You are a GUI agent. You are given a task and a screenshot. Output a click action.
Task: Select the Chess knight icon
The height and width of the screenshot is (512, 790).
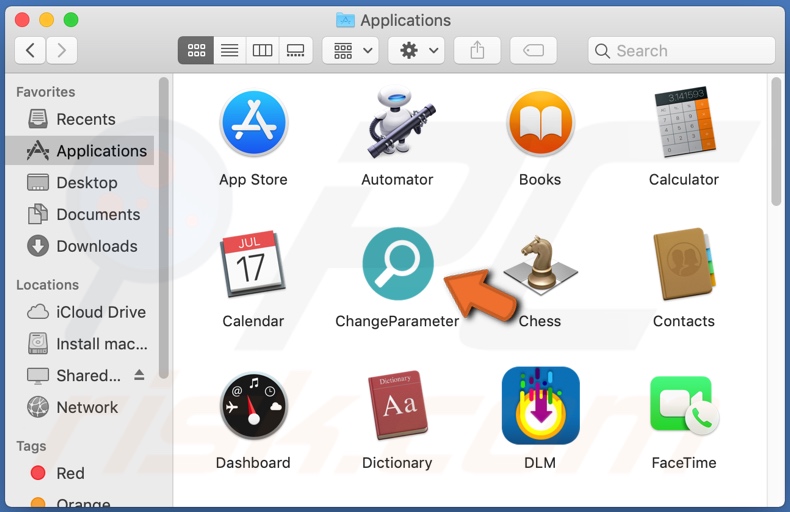pyautogui.click(x=541, y=266)
